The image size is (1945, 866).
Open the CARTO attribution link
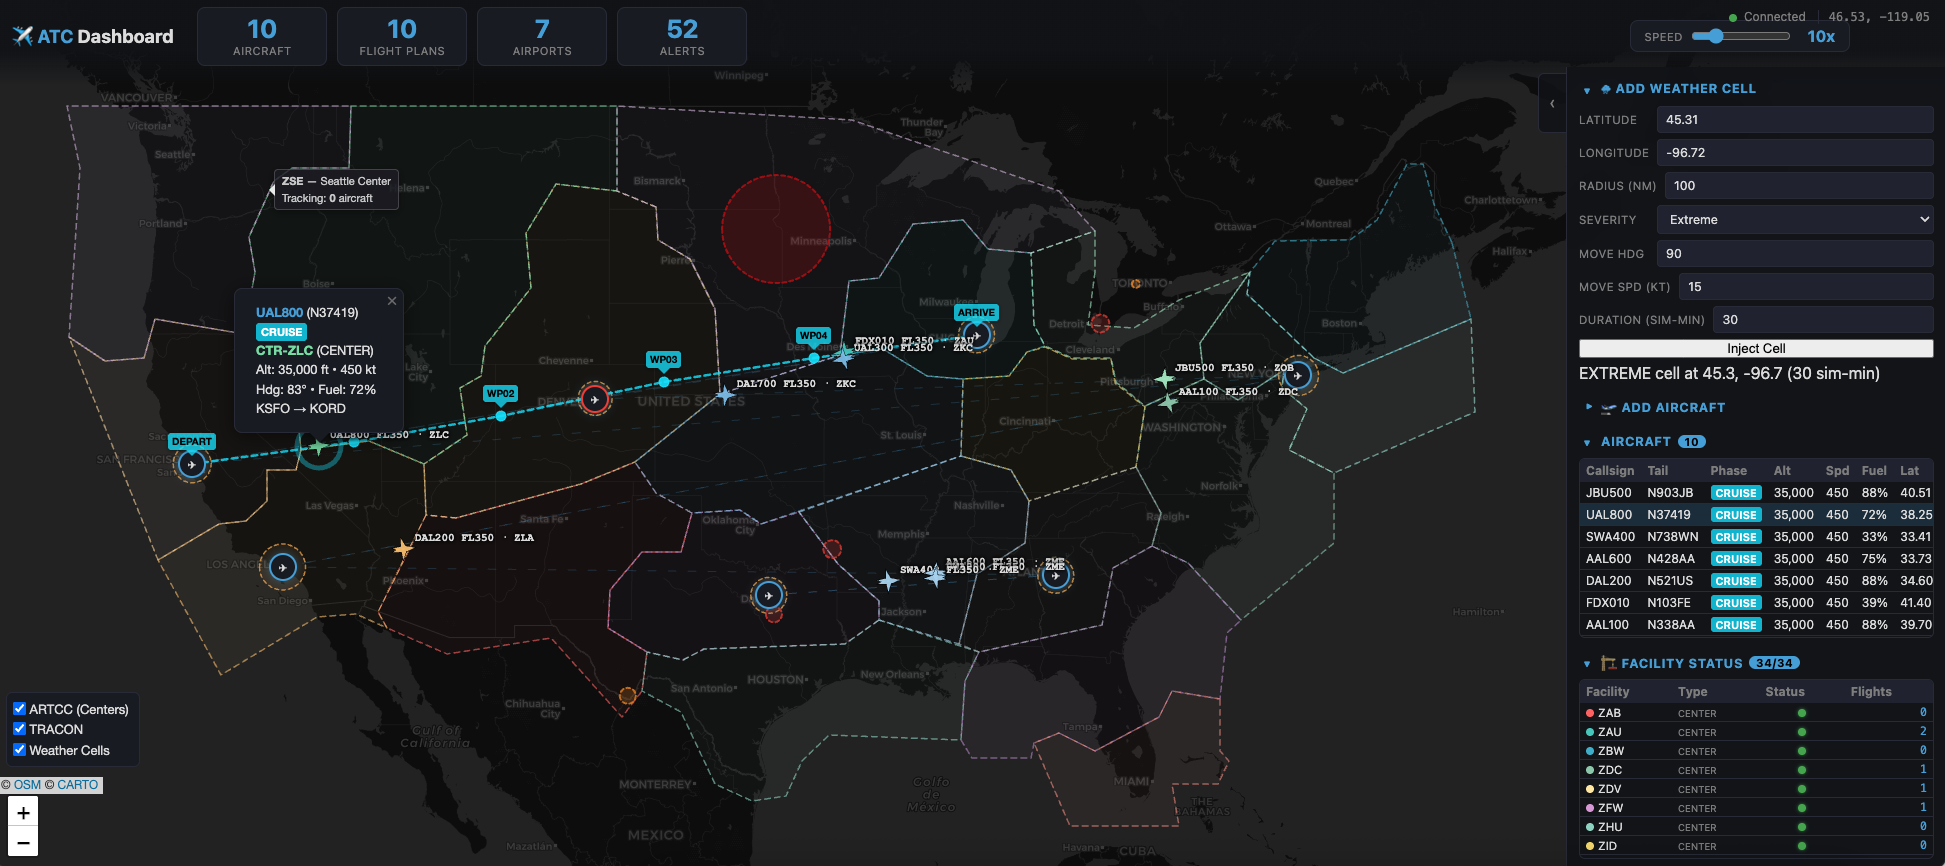[78, 785]
